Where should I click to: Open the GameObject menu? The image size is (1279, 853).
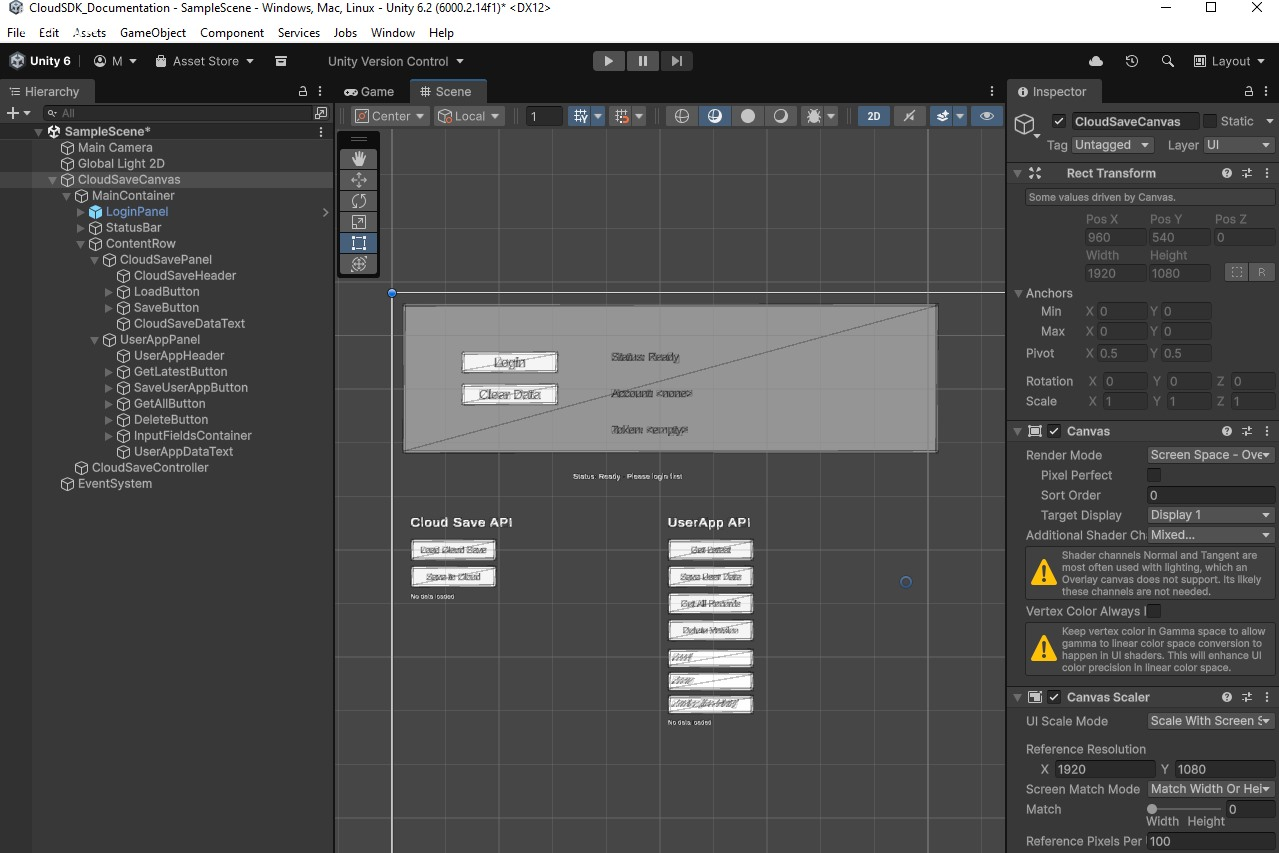153,33
